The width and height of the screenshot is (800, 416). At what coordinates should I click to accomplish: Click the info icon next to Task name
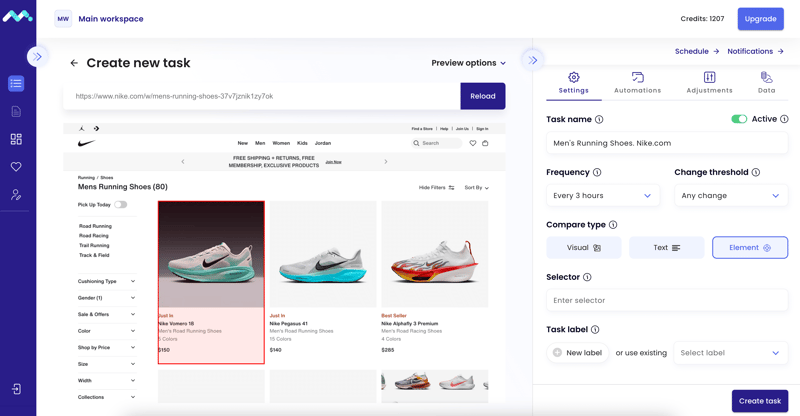coord(599,119)
